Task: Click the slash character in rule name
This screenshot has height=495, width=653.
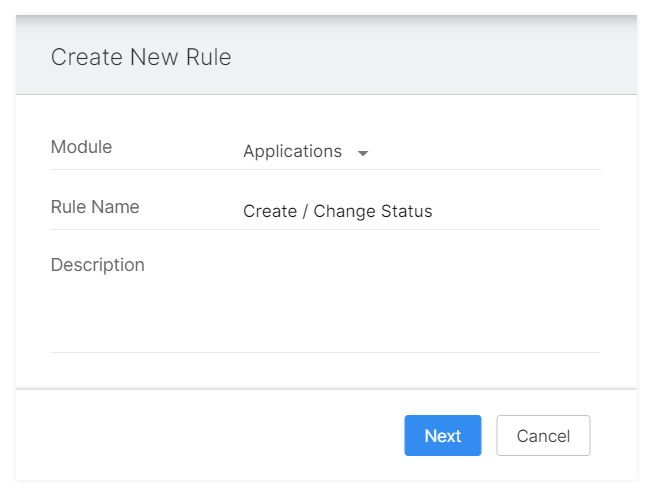Action: (305, 211)
